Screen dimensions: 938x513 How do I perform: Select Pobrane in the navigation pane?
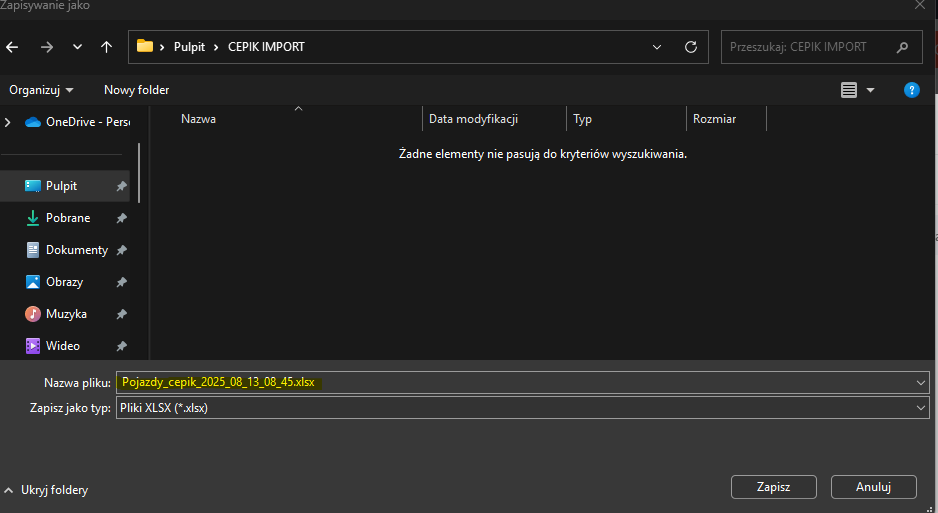click(x=67, y=218)
